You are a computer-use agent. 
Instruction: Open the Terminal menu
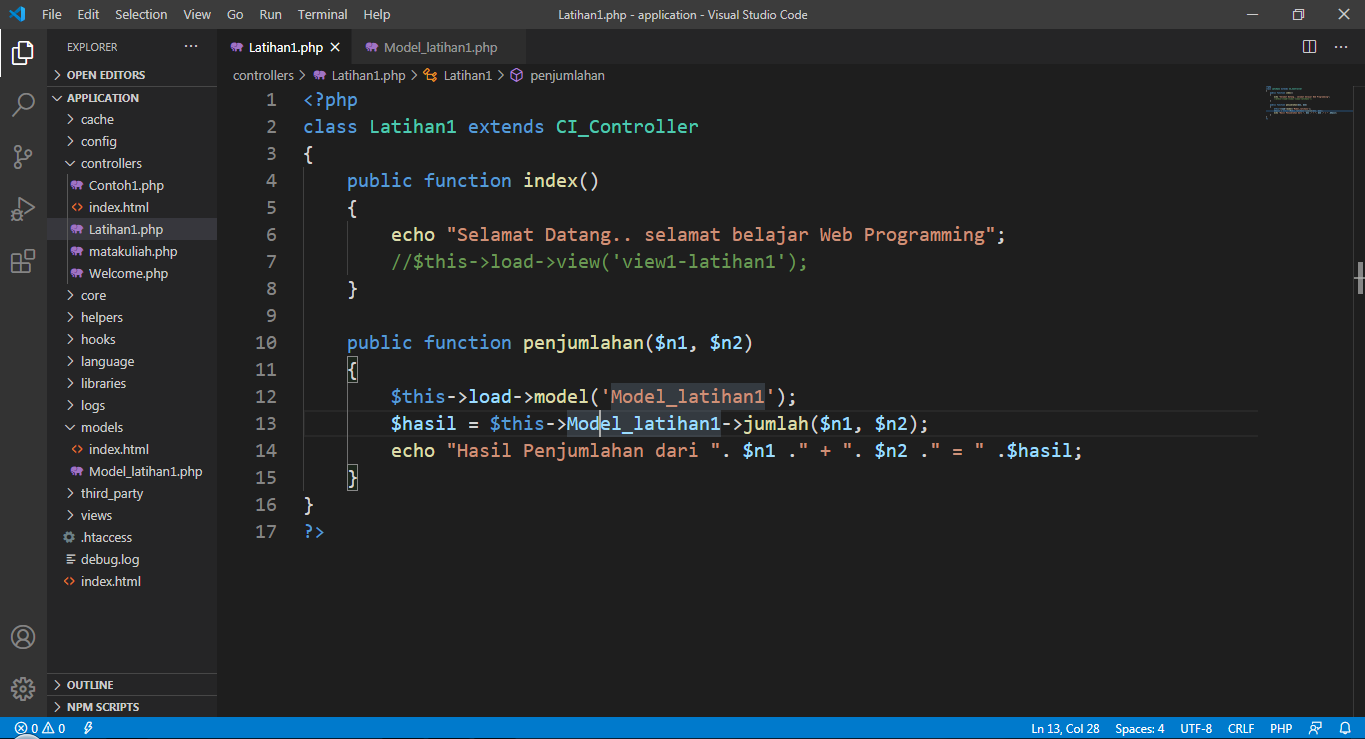point(321,14)
